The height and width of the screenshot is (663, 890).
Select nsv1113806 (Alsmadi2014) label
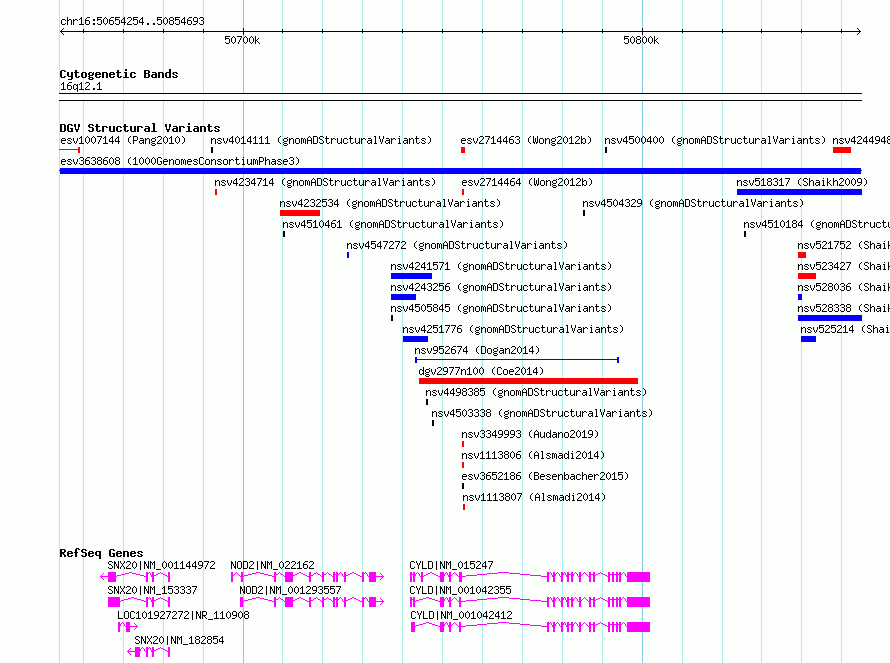click(x=533, y=455)
